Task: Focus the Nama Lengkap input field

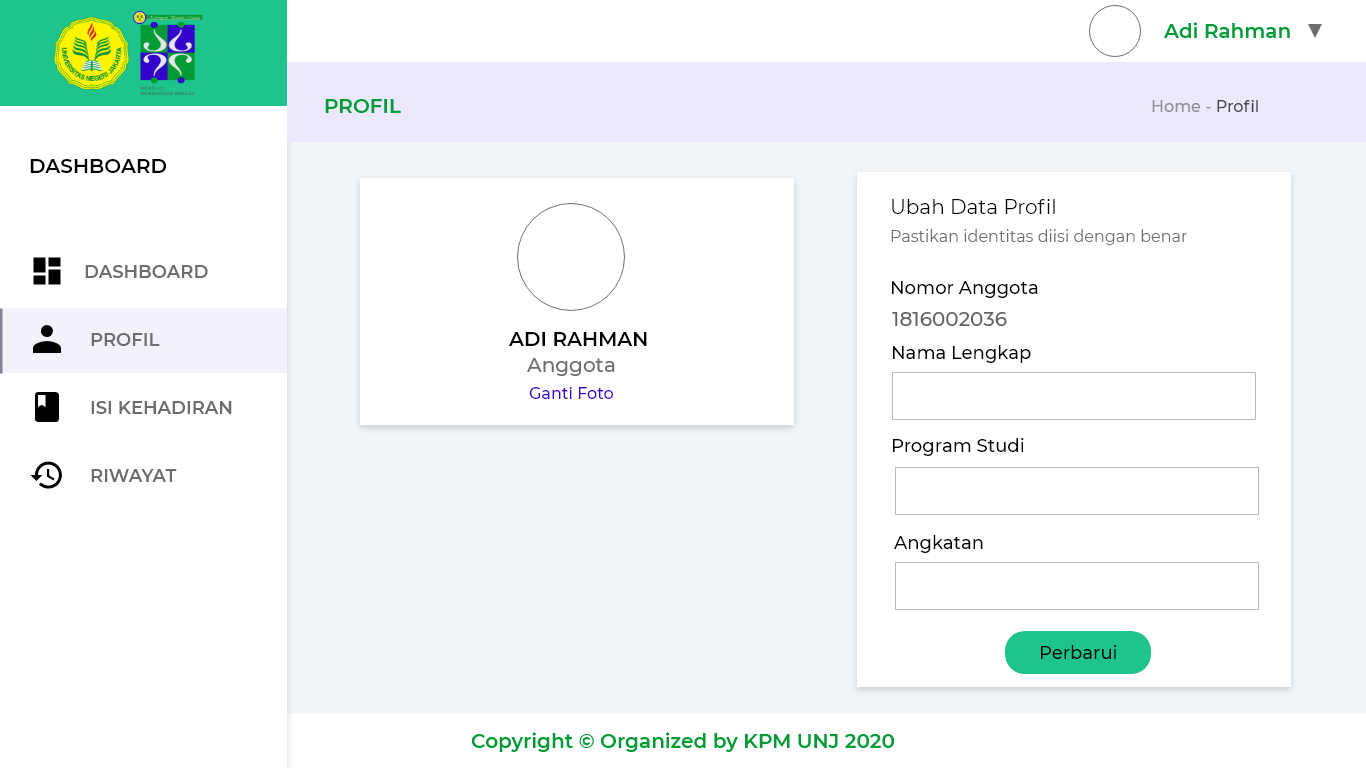Action: coord(1073,396)
